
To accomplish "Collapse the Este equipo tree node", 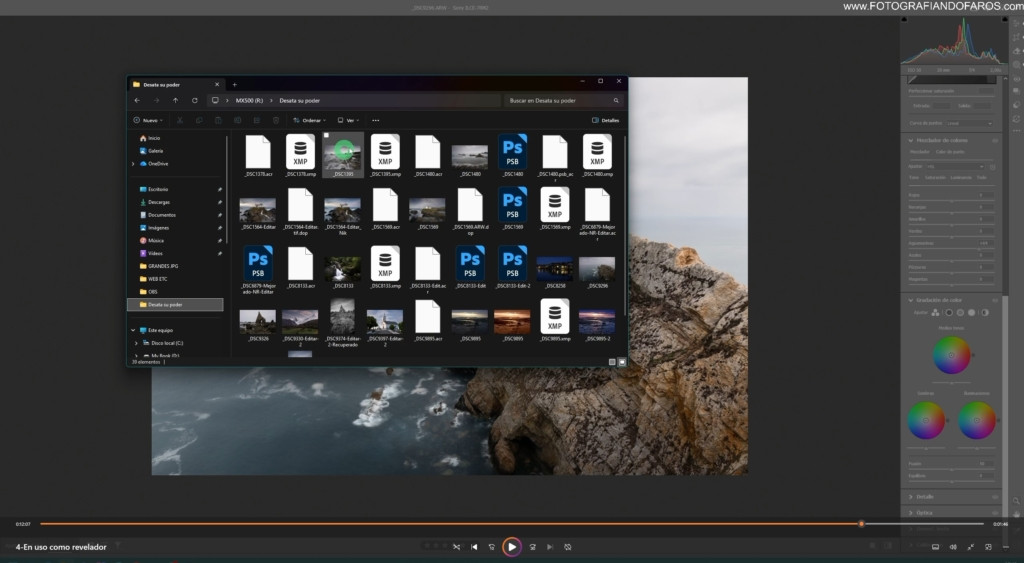I will pos(133,330).
